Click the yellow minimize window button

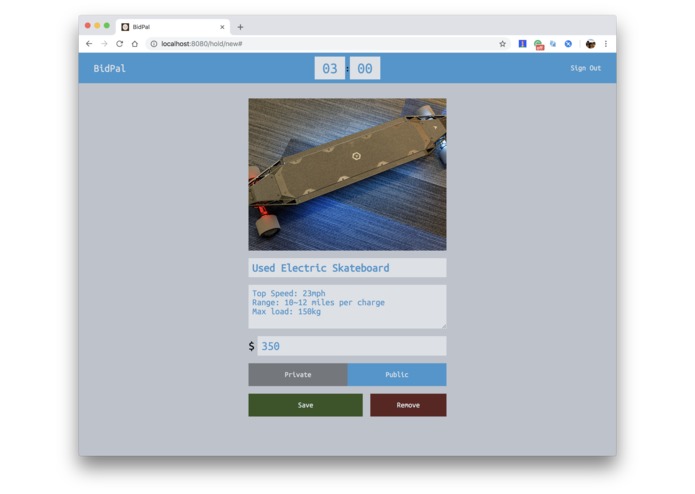point(97,26)
